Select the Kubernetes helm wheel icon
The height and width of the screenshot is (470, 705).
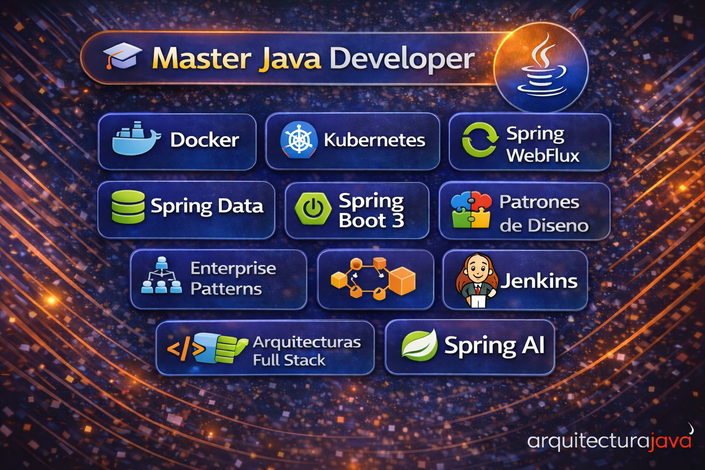(x=298, y=141)
